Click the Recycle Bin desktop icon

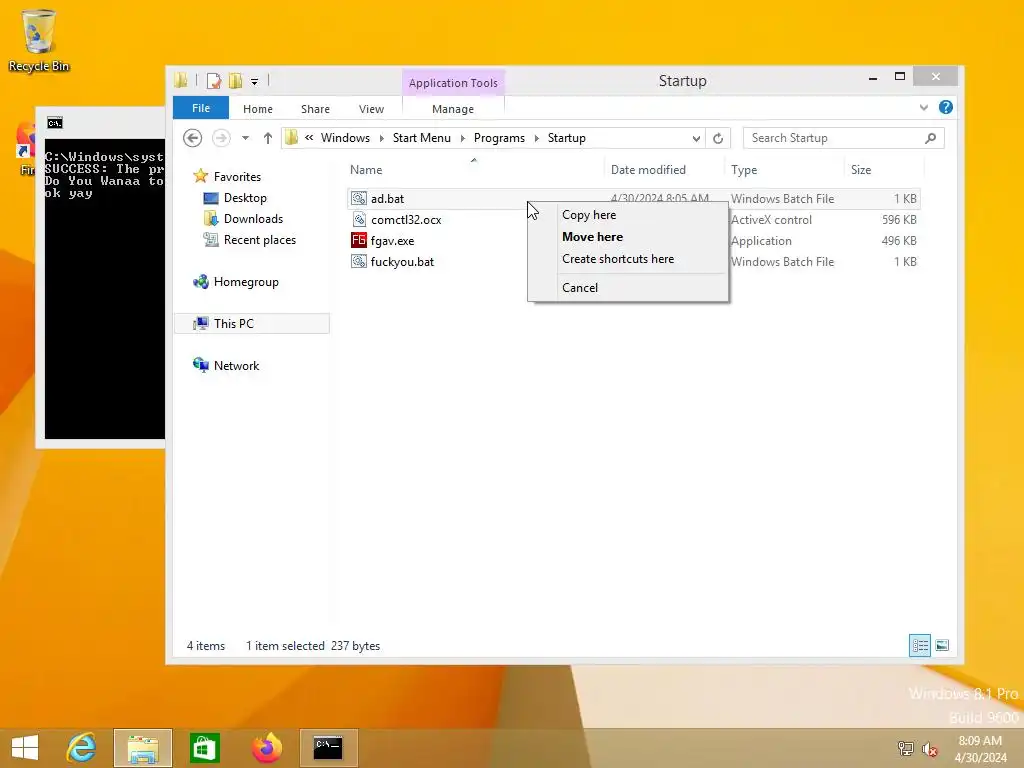[39, 40]
